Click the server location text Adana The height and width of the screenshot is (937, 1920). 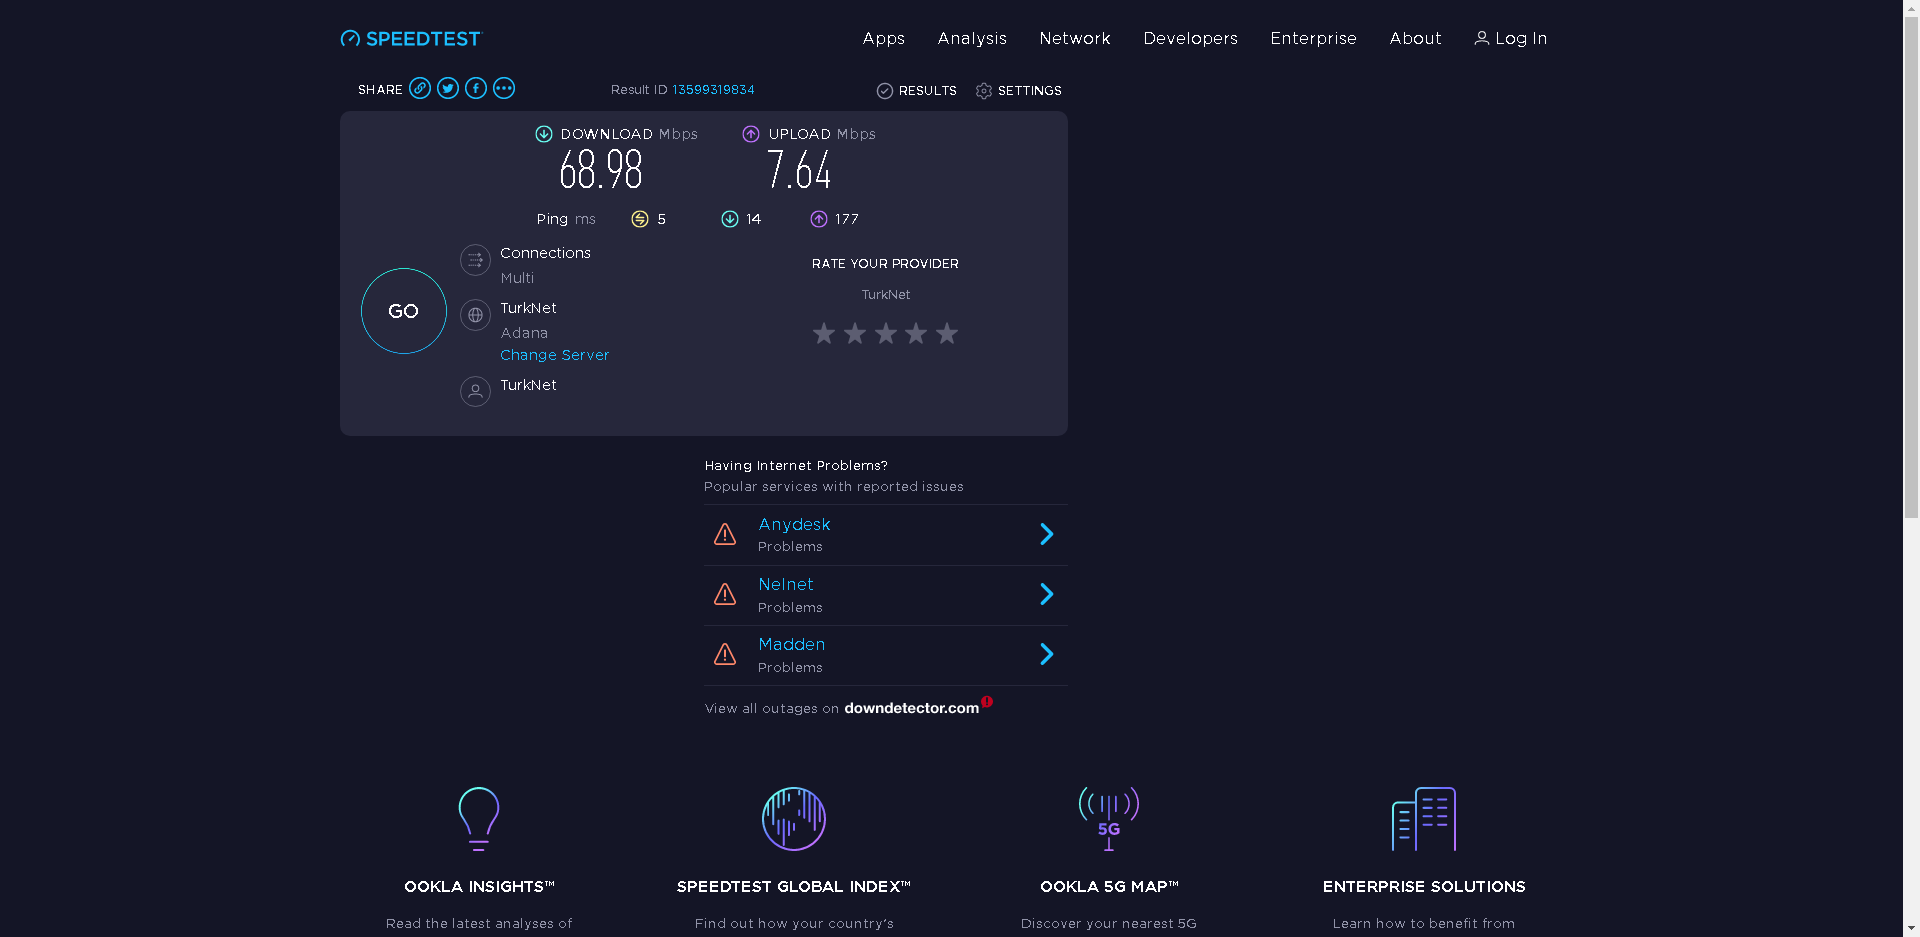(x=524, y=333)
